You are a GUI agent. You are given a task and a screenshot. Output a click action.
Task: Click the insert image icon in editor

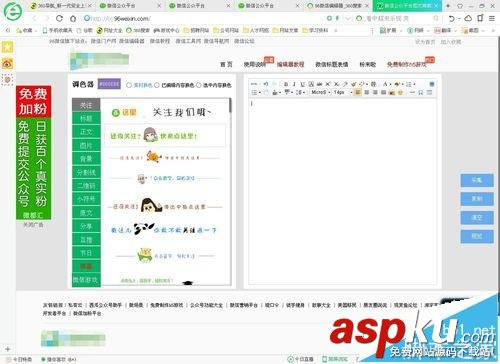pyautogui.click(x=392, y=92)
